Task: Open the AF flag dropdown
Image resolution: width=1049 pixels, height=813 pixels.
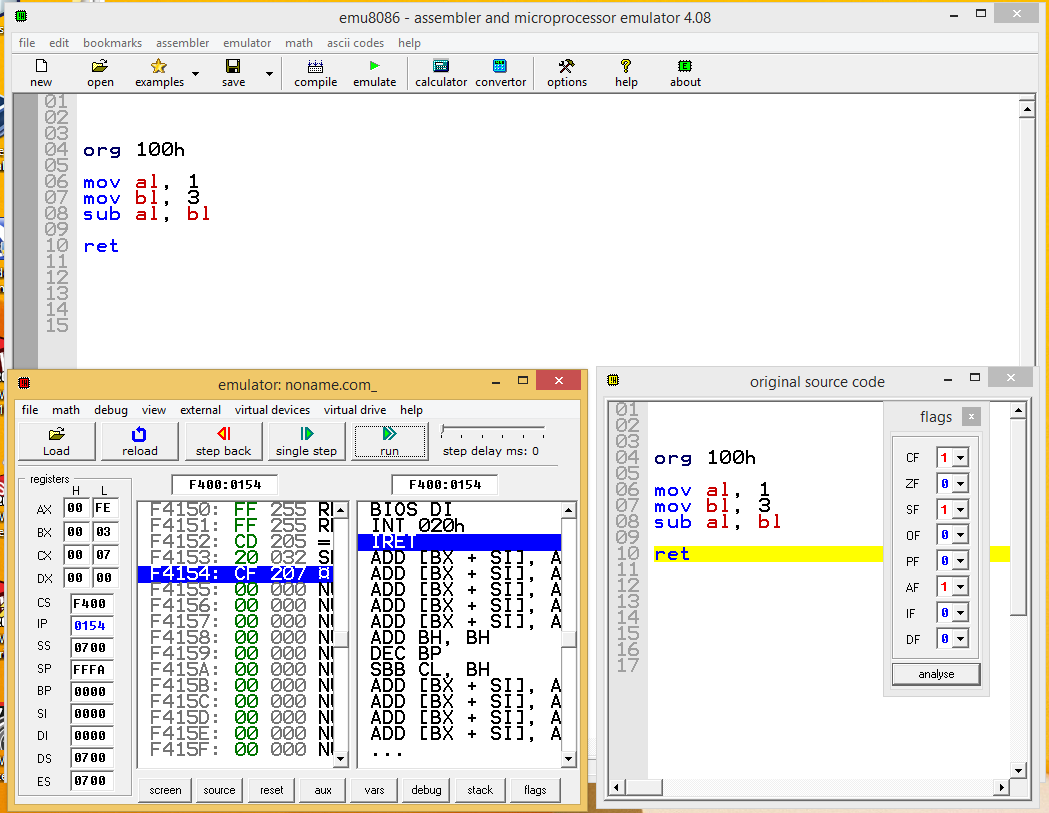Action: (961, 588)
